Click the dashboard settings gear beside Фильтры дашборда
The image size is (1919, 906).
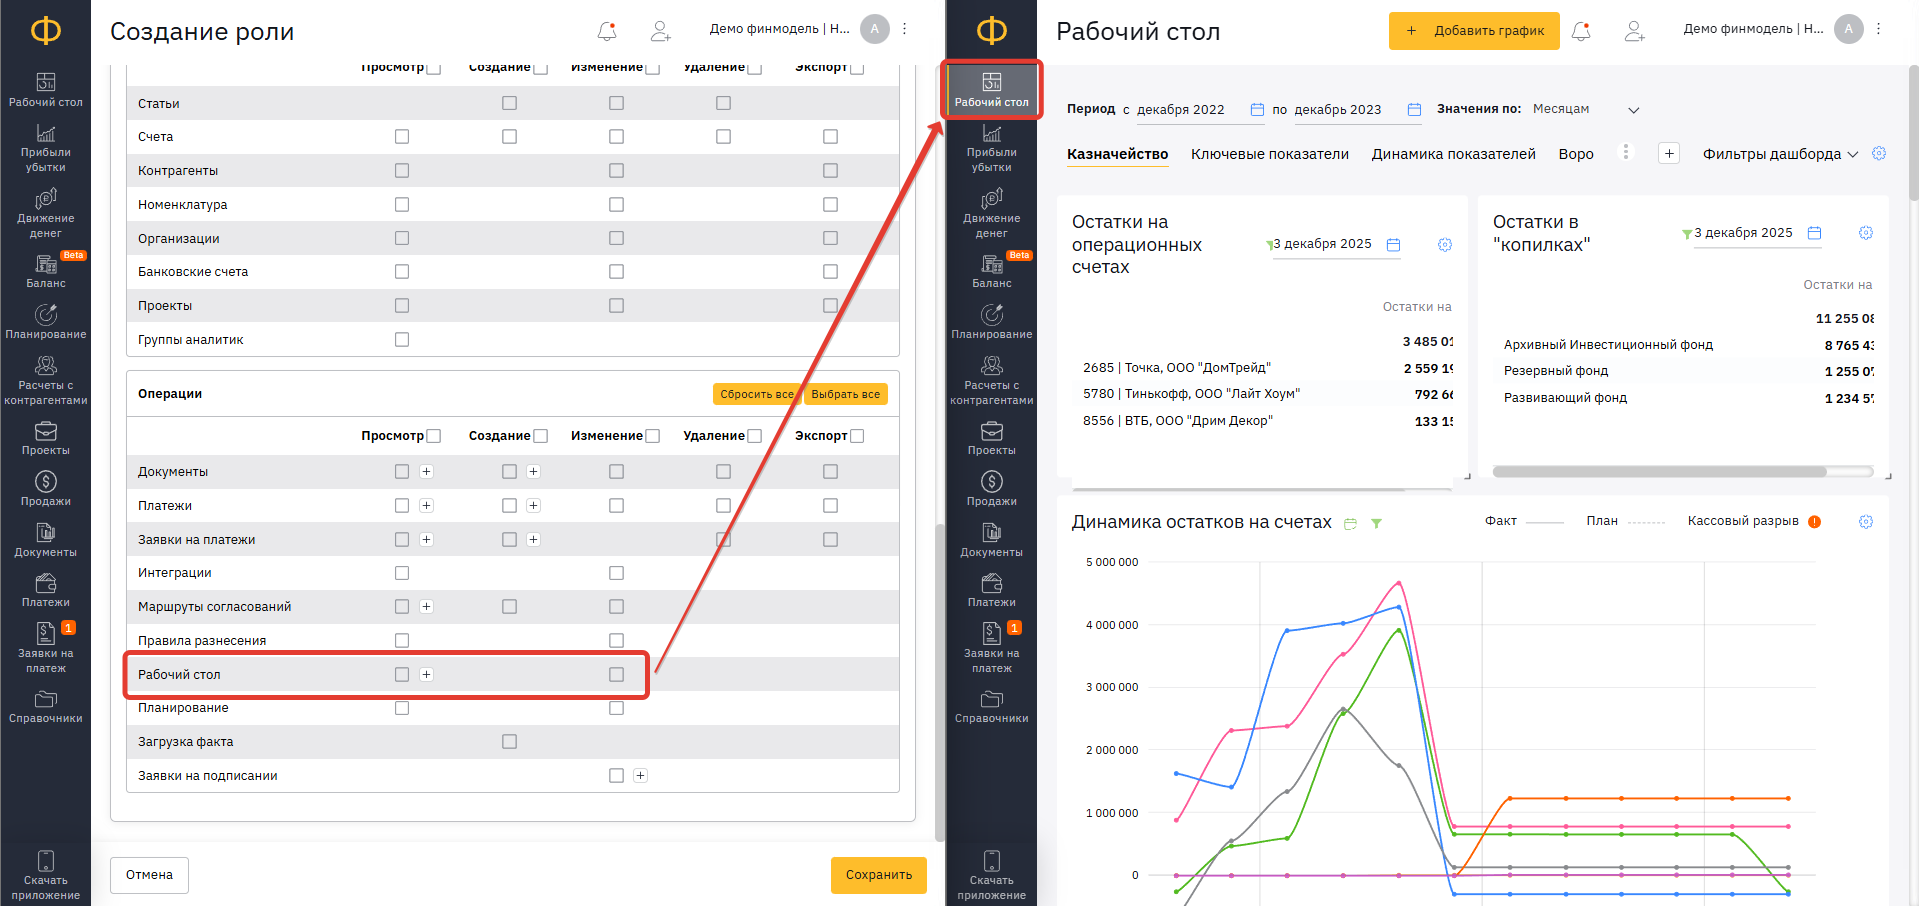point(1879,154)
